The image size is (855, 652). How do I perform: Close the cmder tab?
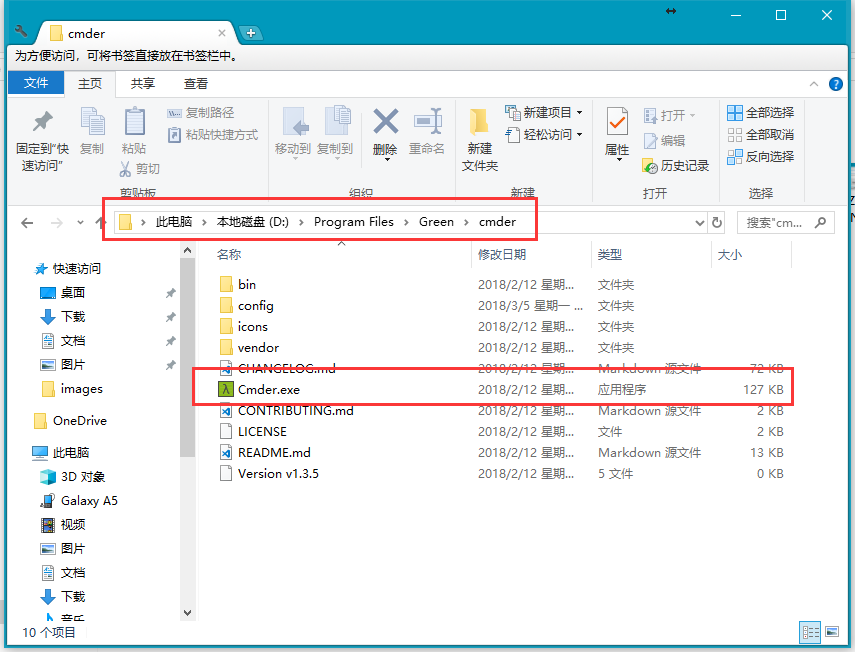click(222, 33)
